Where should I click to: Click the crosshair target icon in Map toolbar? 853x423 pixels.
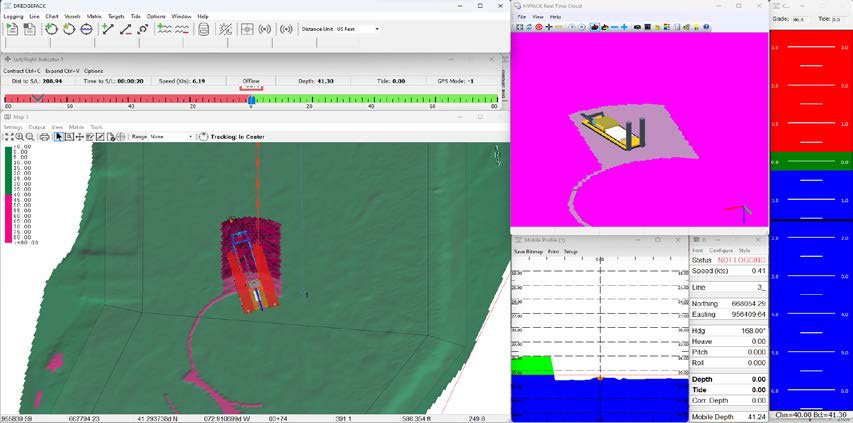121,136
